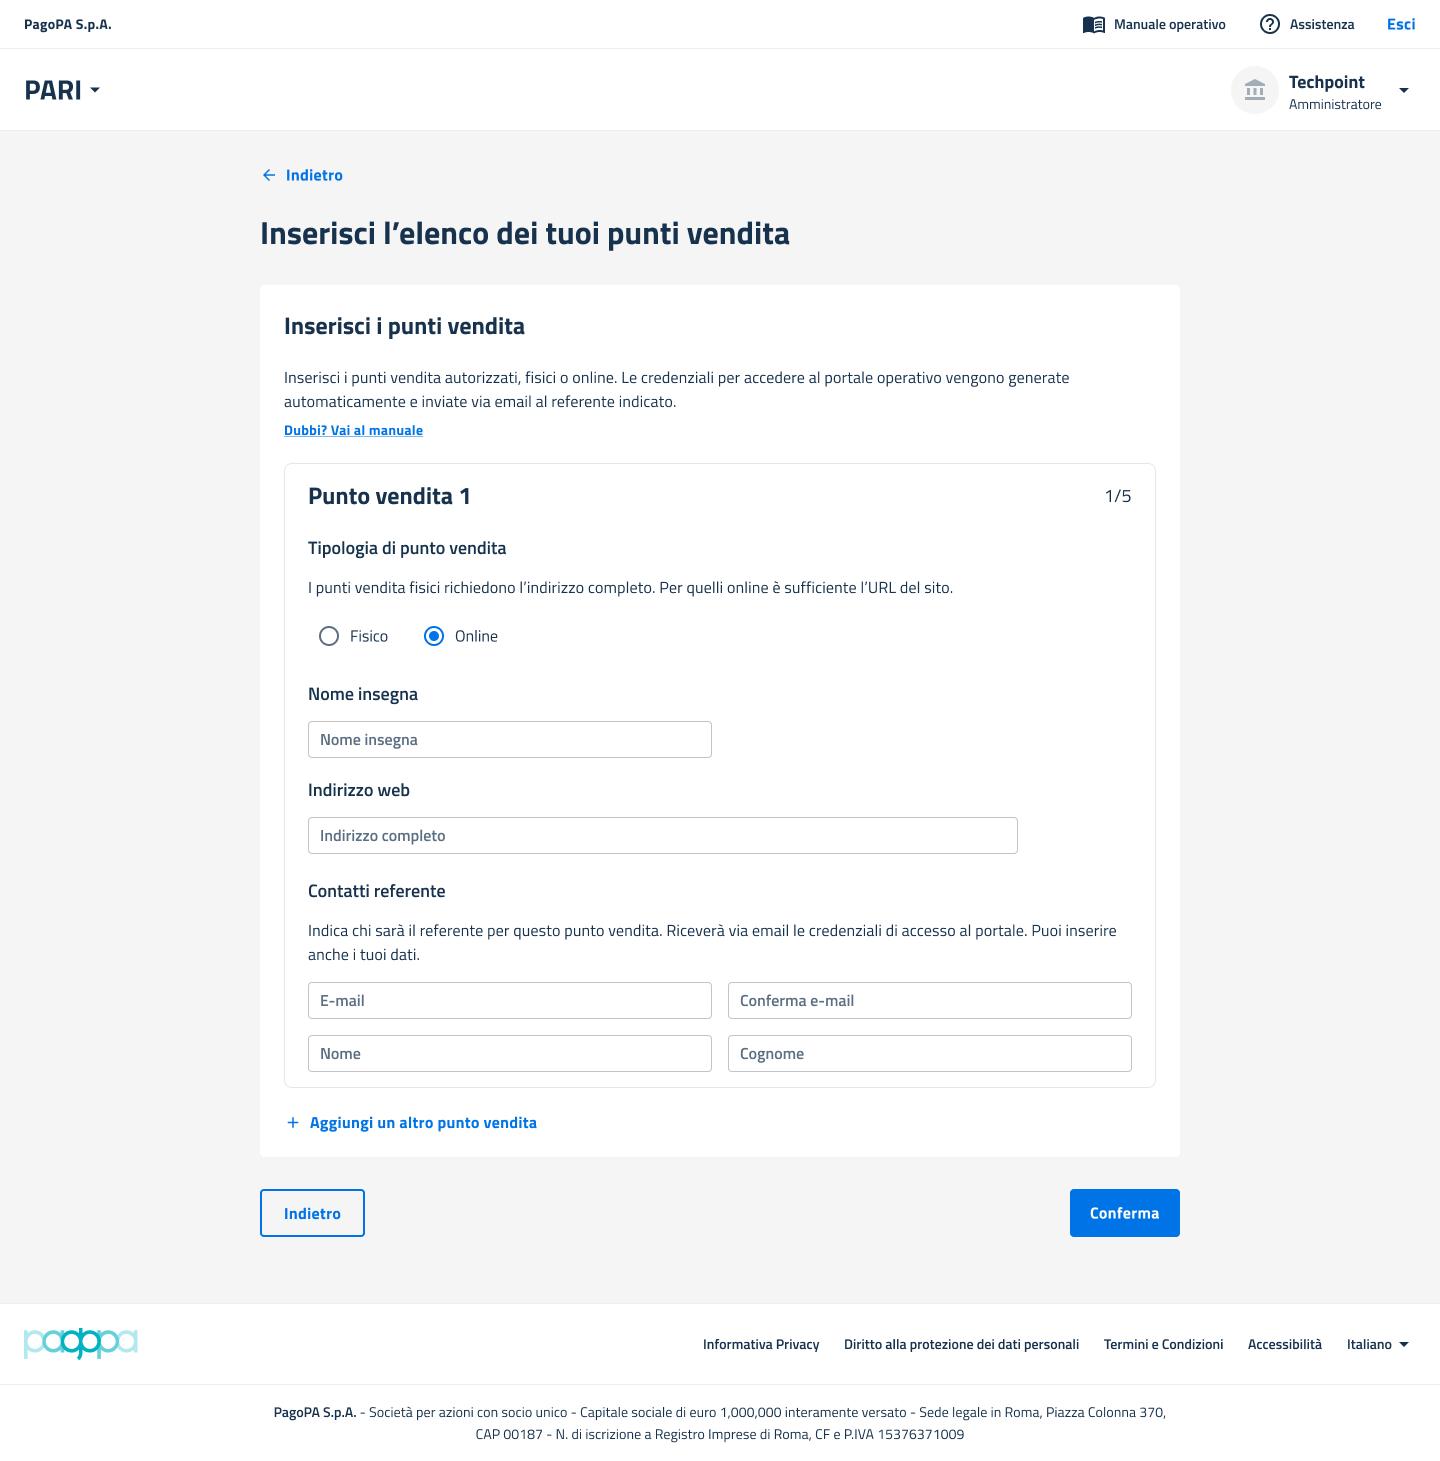
Task: Click the Manuale operativo book icon
Action: point(1093,25)
